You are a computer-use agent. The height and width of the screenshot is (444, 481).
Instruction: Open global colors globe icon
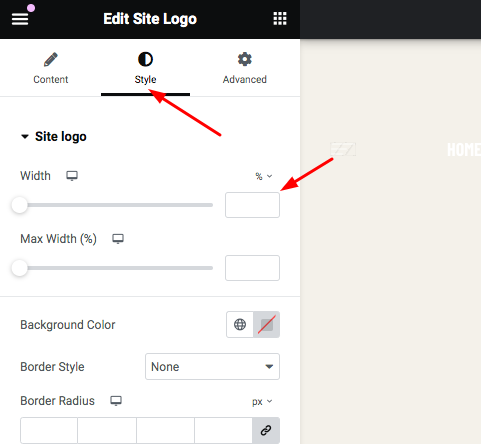tap(240, 324)
